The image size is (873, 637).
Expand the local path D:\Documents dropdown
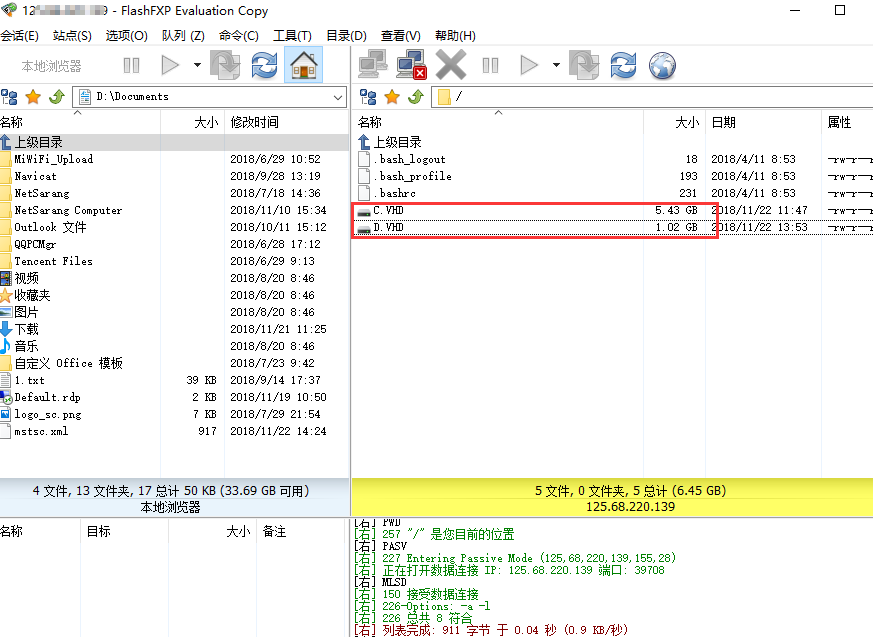click(337, 97)
